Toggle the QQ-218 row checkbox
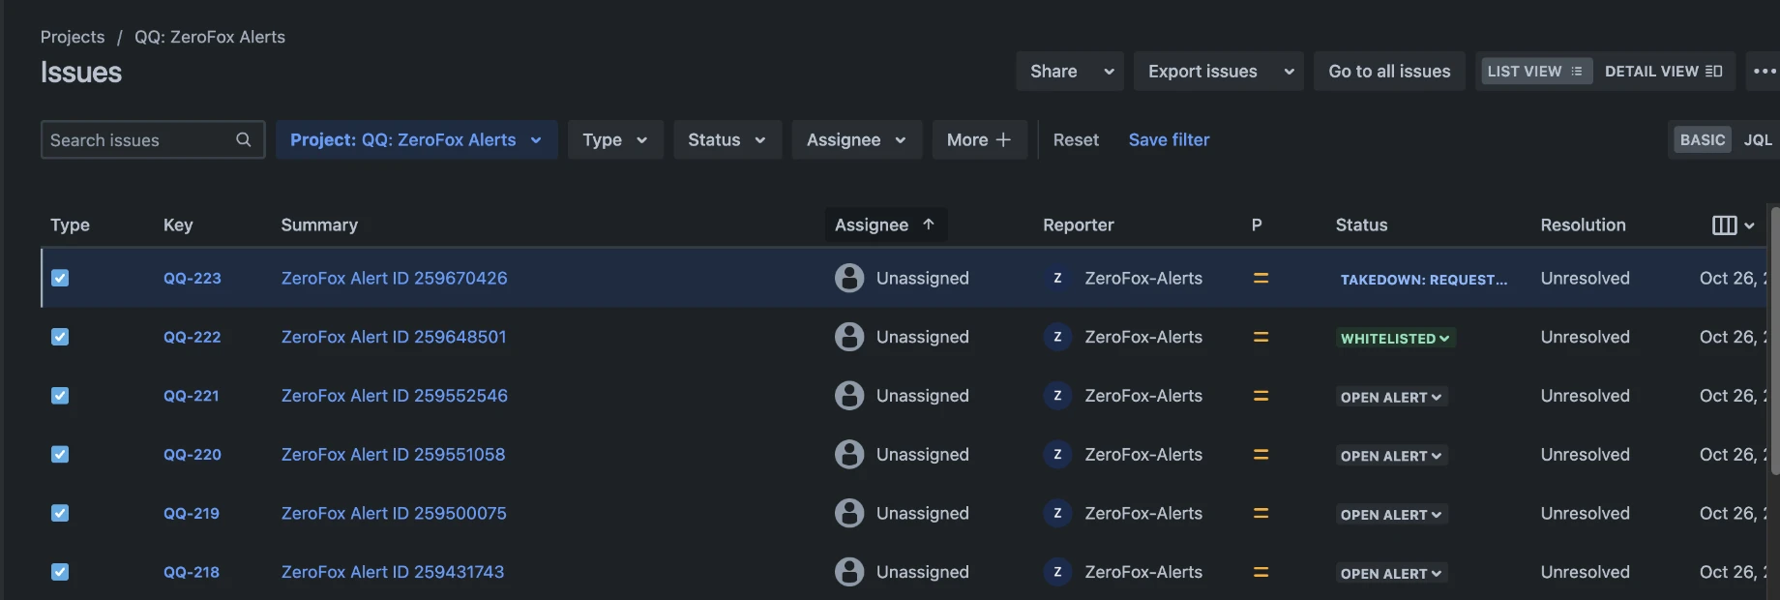This screenshot has height=600, width=1780. (x=60, y=572)
